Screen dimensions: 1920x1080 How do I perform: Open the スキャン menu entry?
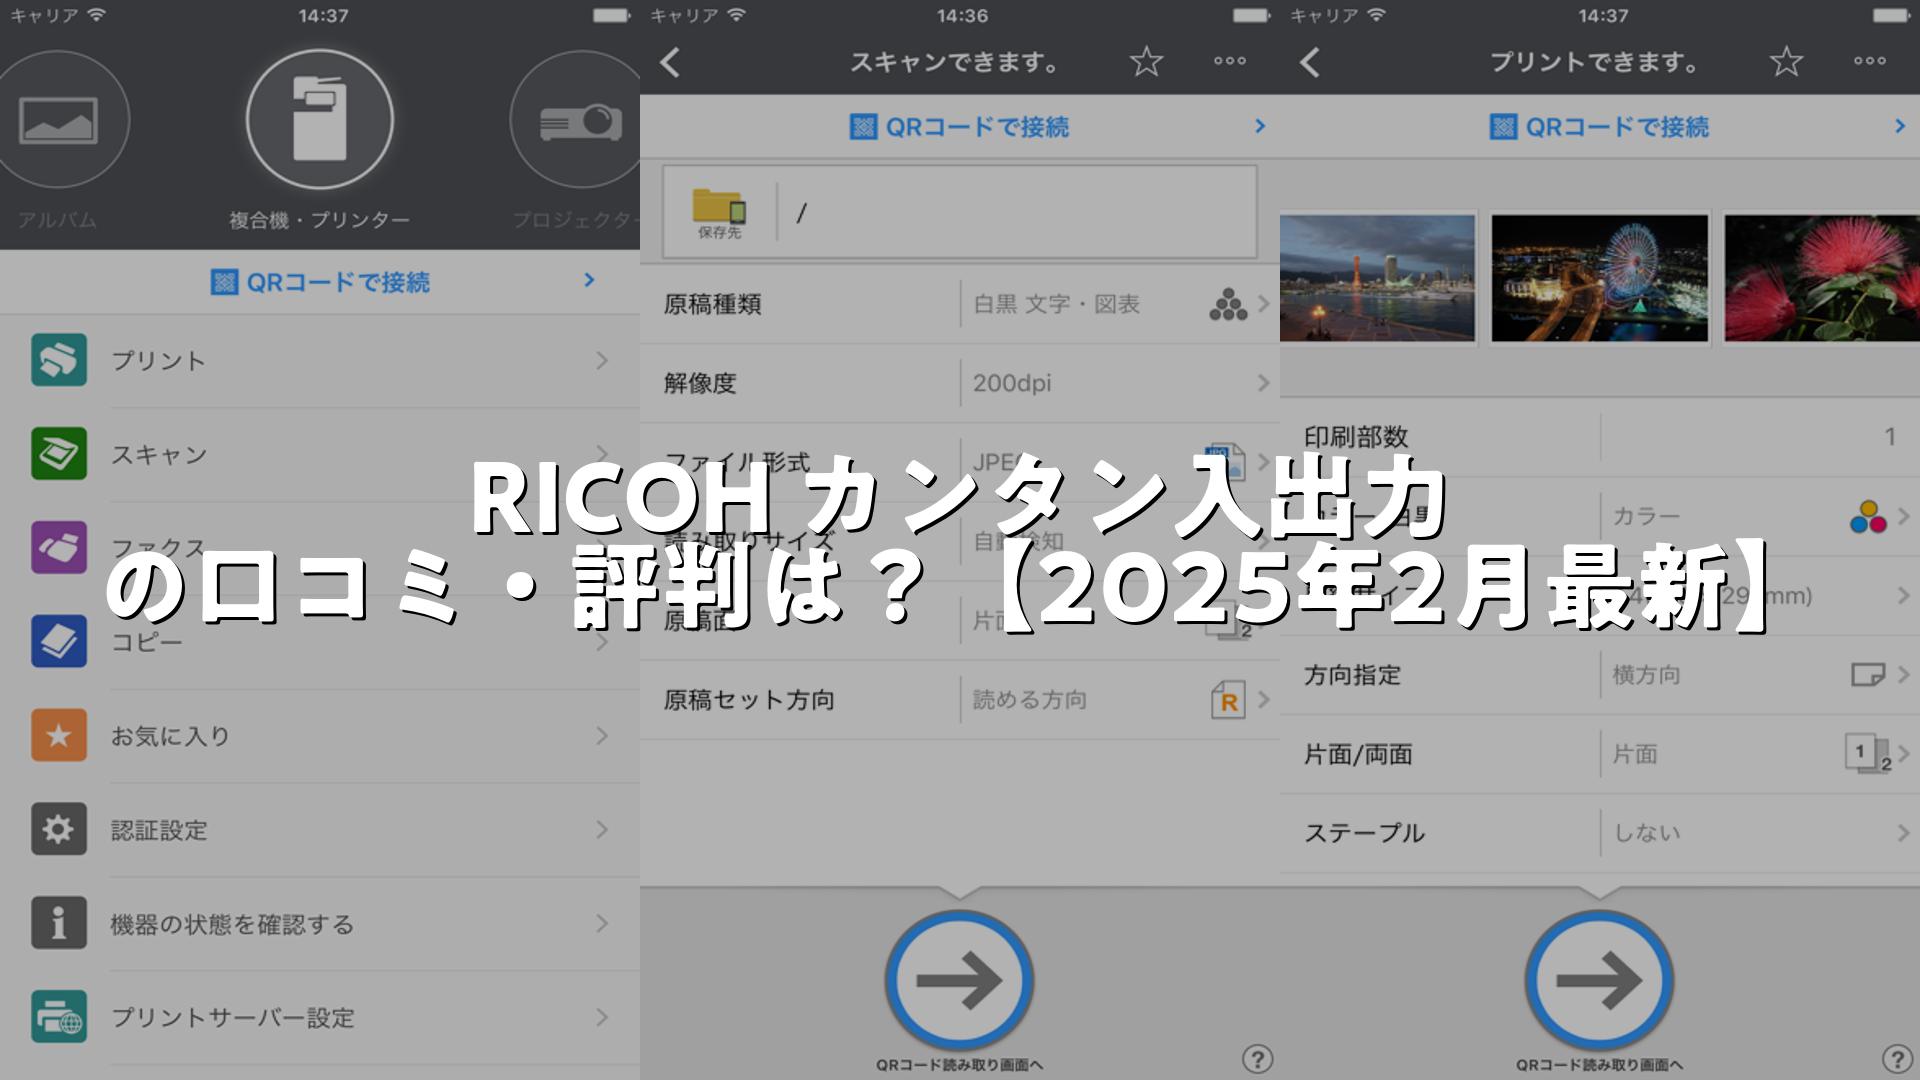[320, 454]
